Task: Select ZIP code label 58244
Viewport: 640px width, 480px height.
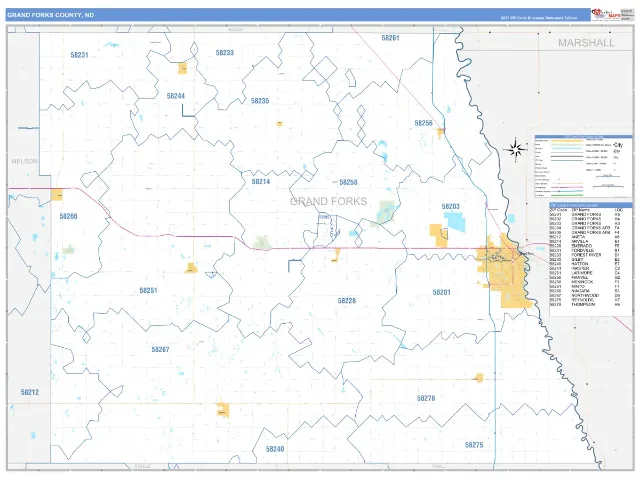Action: tap(176, 96)
